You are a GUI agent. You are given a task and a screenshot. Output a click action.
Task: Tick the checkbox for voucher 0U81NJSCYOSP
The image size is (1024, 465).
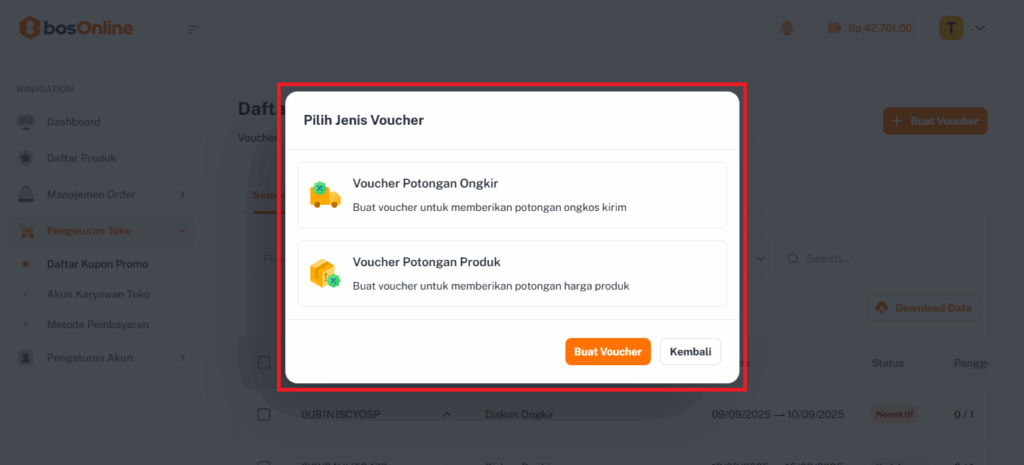click(264, 415)
